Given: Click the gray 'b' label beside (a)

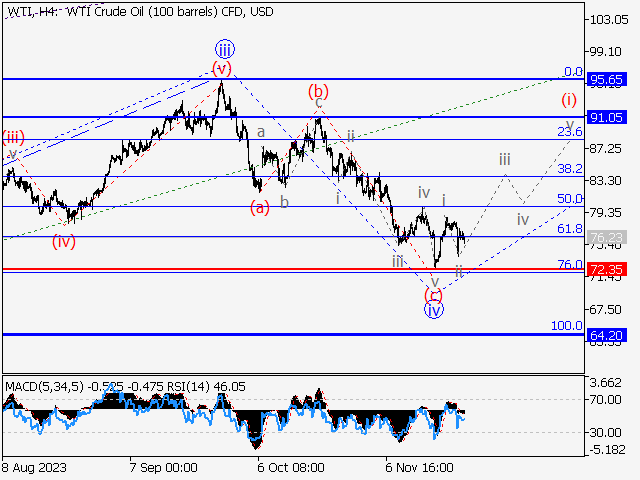Looking at the screenshot, I should pyautogui.click(x=284, y=202).
